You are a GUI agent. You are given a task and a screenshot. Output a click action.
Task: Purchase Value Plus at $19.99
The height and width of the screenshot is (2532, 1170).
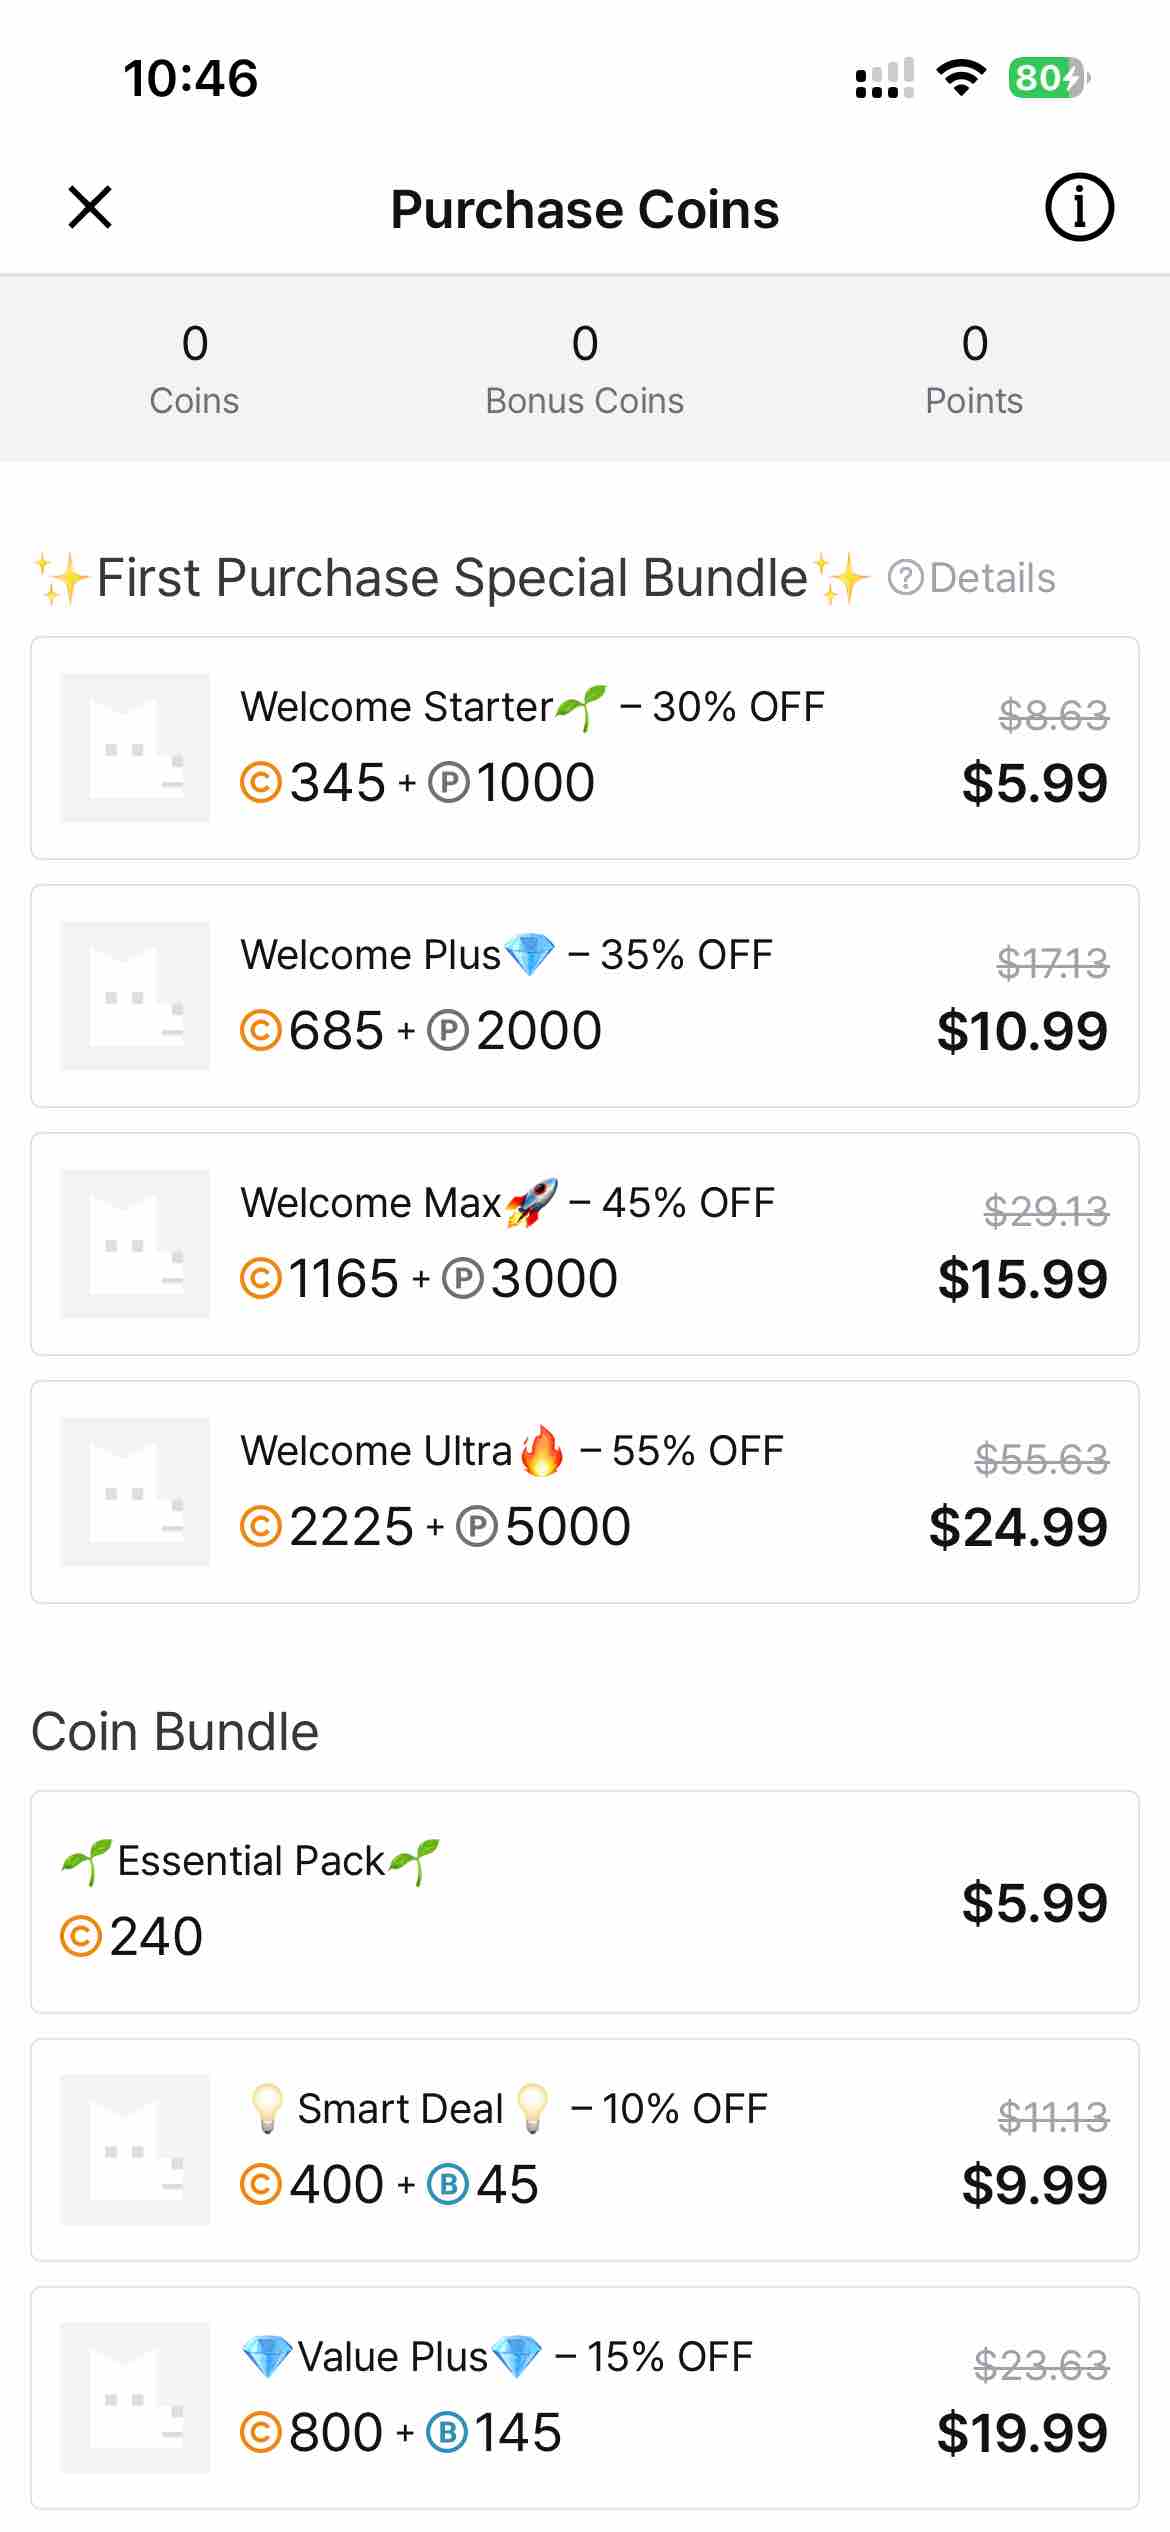pyautogui.click(x=1022, y=2433)
